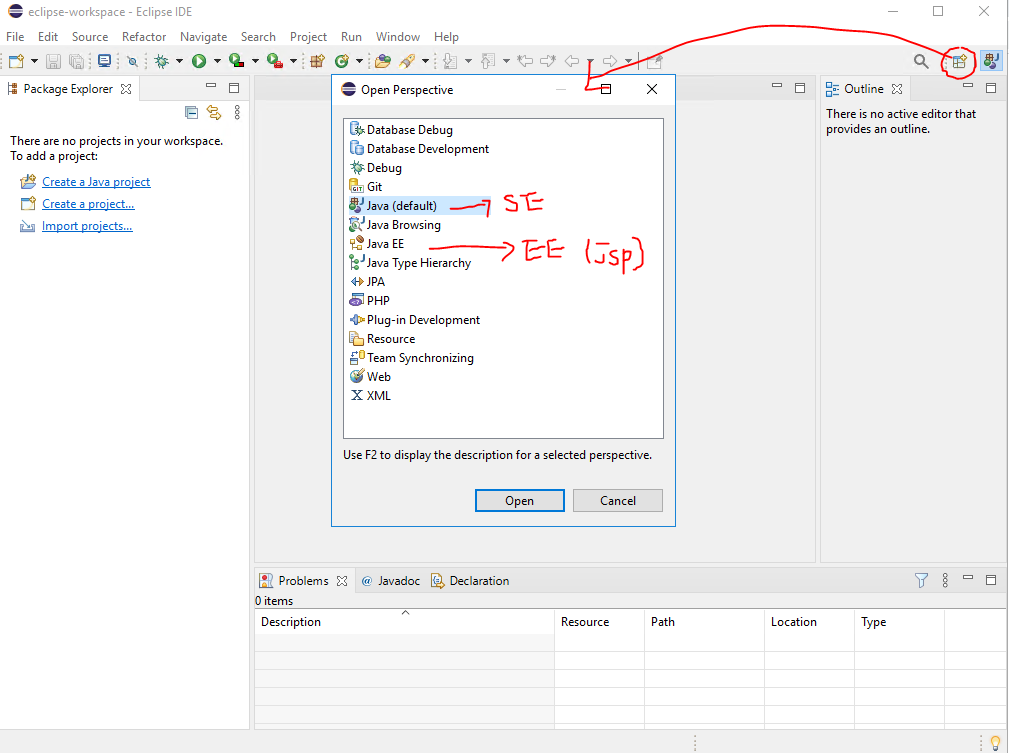Image resolution: width=1009 pixels, height=753 pixels.
Task: Open the Navigate menu
Action: [x=203, y=37]
